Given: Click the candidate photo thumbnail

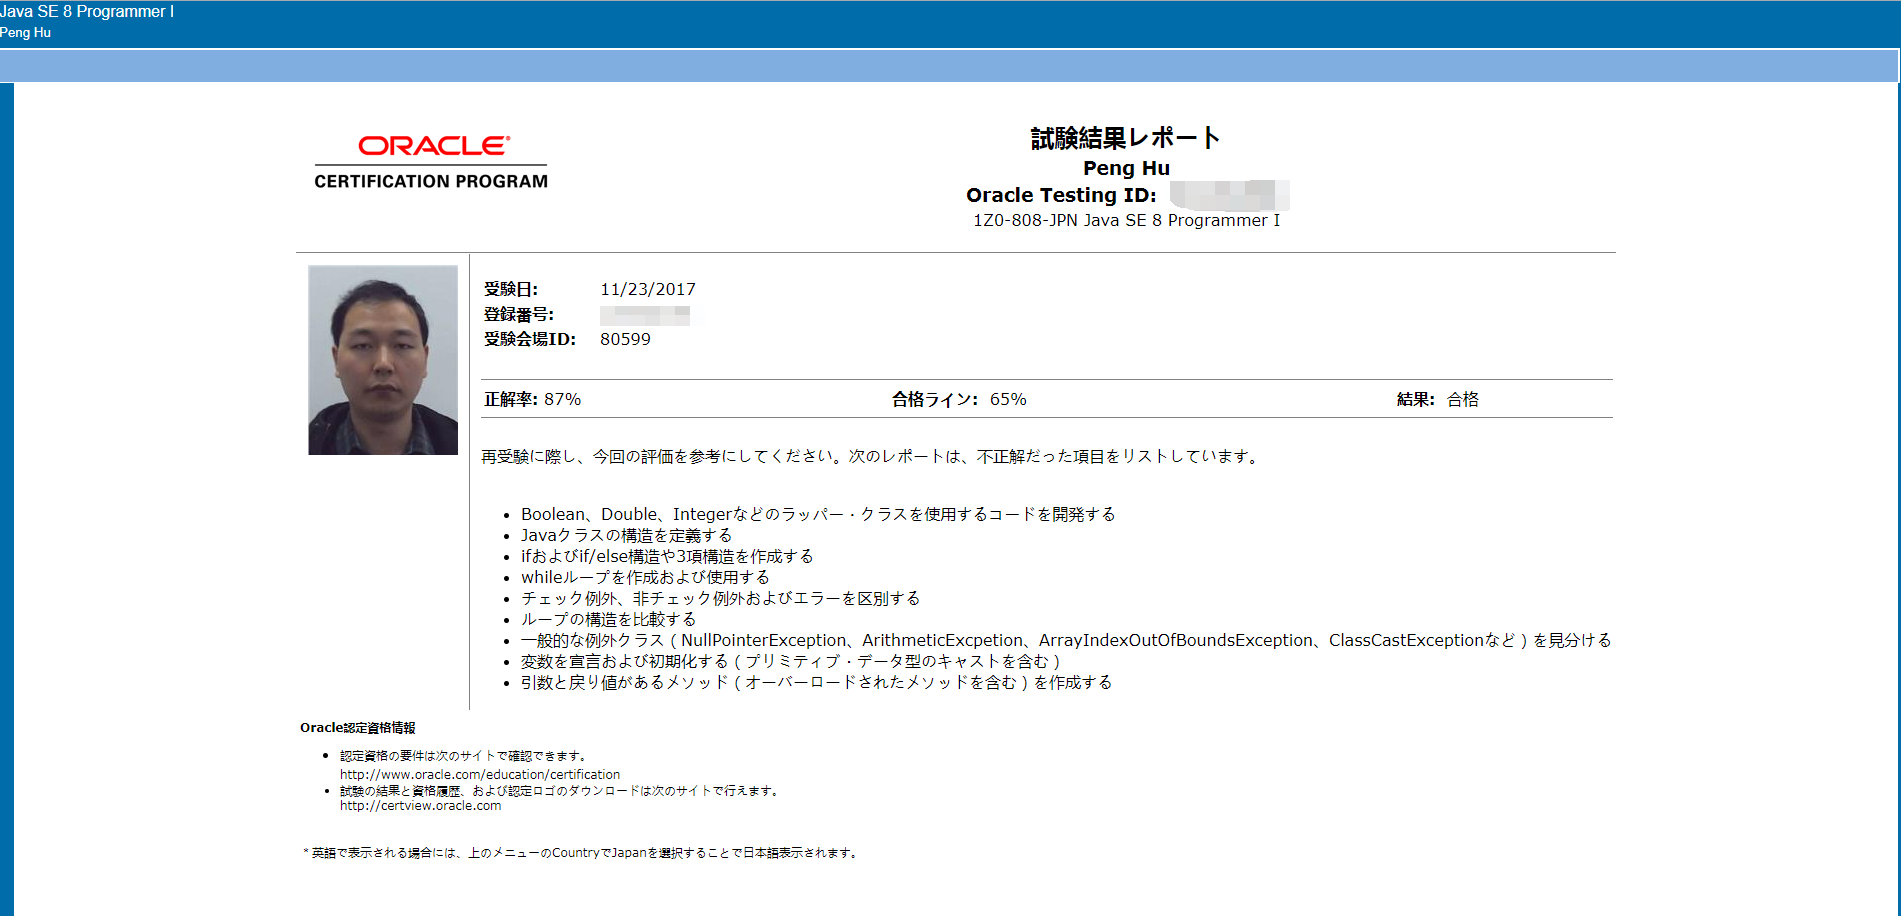Looking at the screenshot, I should pyautogui.click(x=383, y=358).
